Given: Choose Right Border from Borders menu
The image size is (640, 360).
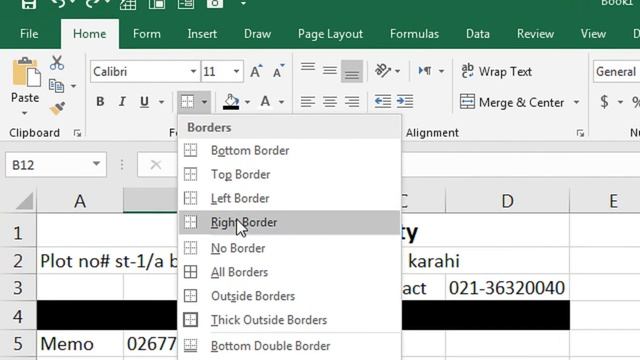Looking at the screenshot, I should coord(289,223).
